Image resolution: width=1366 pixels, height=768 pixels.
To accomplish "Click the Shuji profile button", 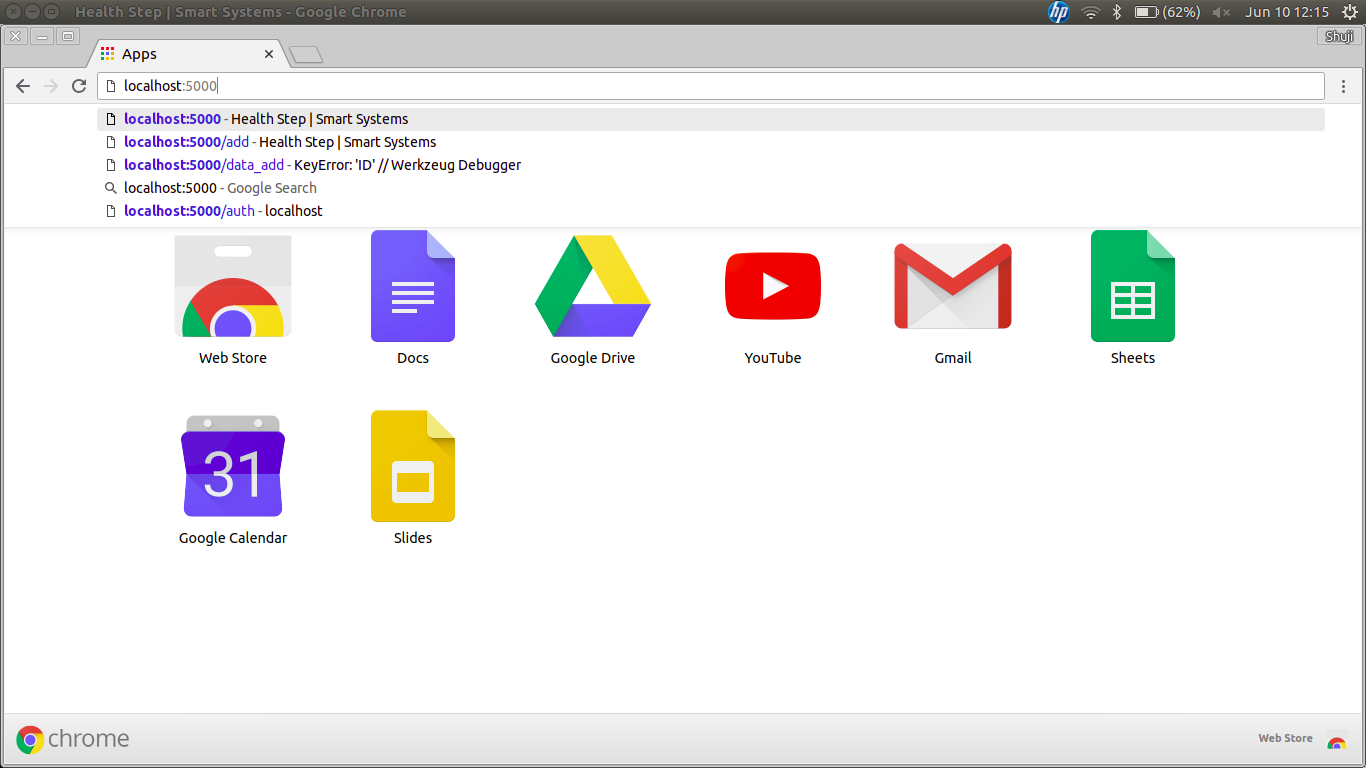I will pyautogui.click(x=1338, y=37).
